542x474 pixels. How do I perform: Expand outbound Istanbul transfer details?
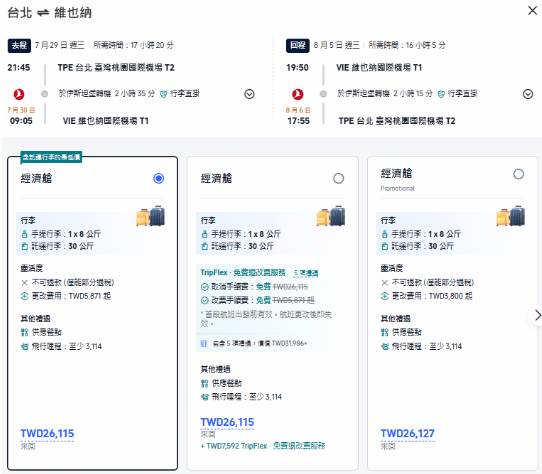pyautogui.click(x=249, y=94)
